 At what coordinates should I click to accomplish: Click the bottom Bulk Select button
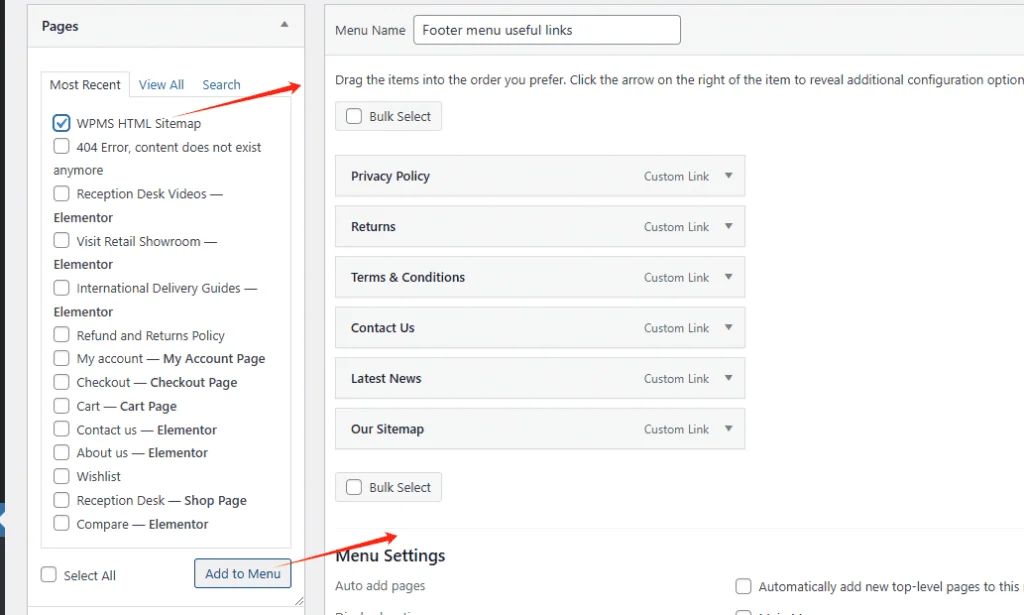(x=388, y=487)
